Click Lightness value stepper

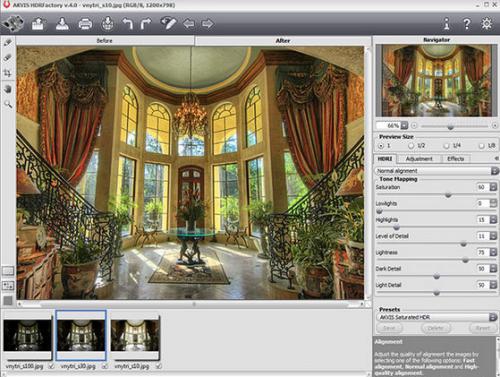click(493, 252)
